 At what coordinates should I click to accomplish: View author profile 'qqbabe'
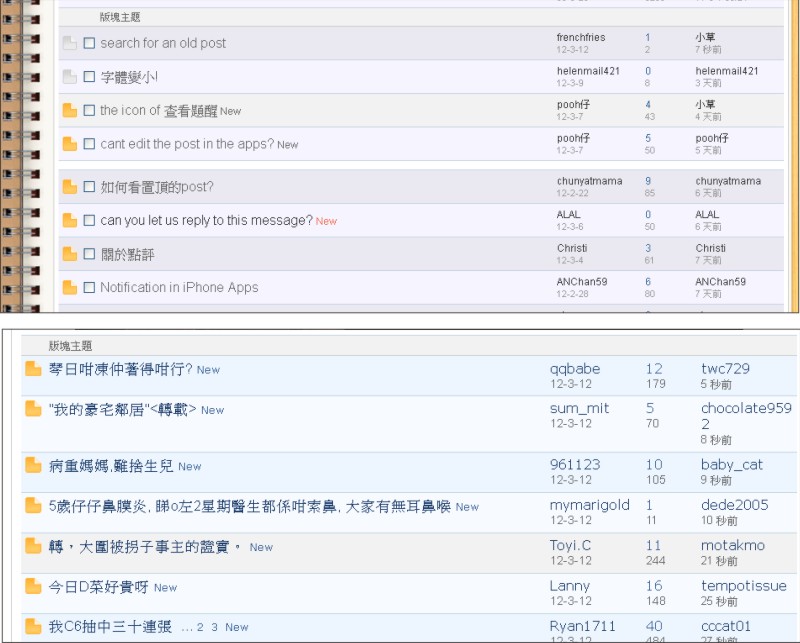click(575, 369)
